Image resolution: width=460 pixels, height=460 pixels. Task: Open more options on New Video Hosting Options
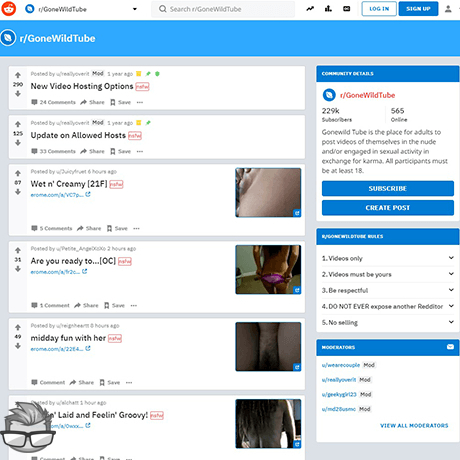(140, 102)
